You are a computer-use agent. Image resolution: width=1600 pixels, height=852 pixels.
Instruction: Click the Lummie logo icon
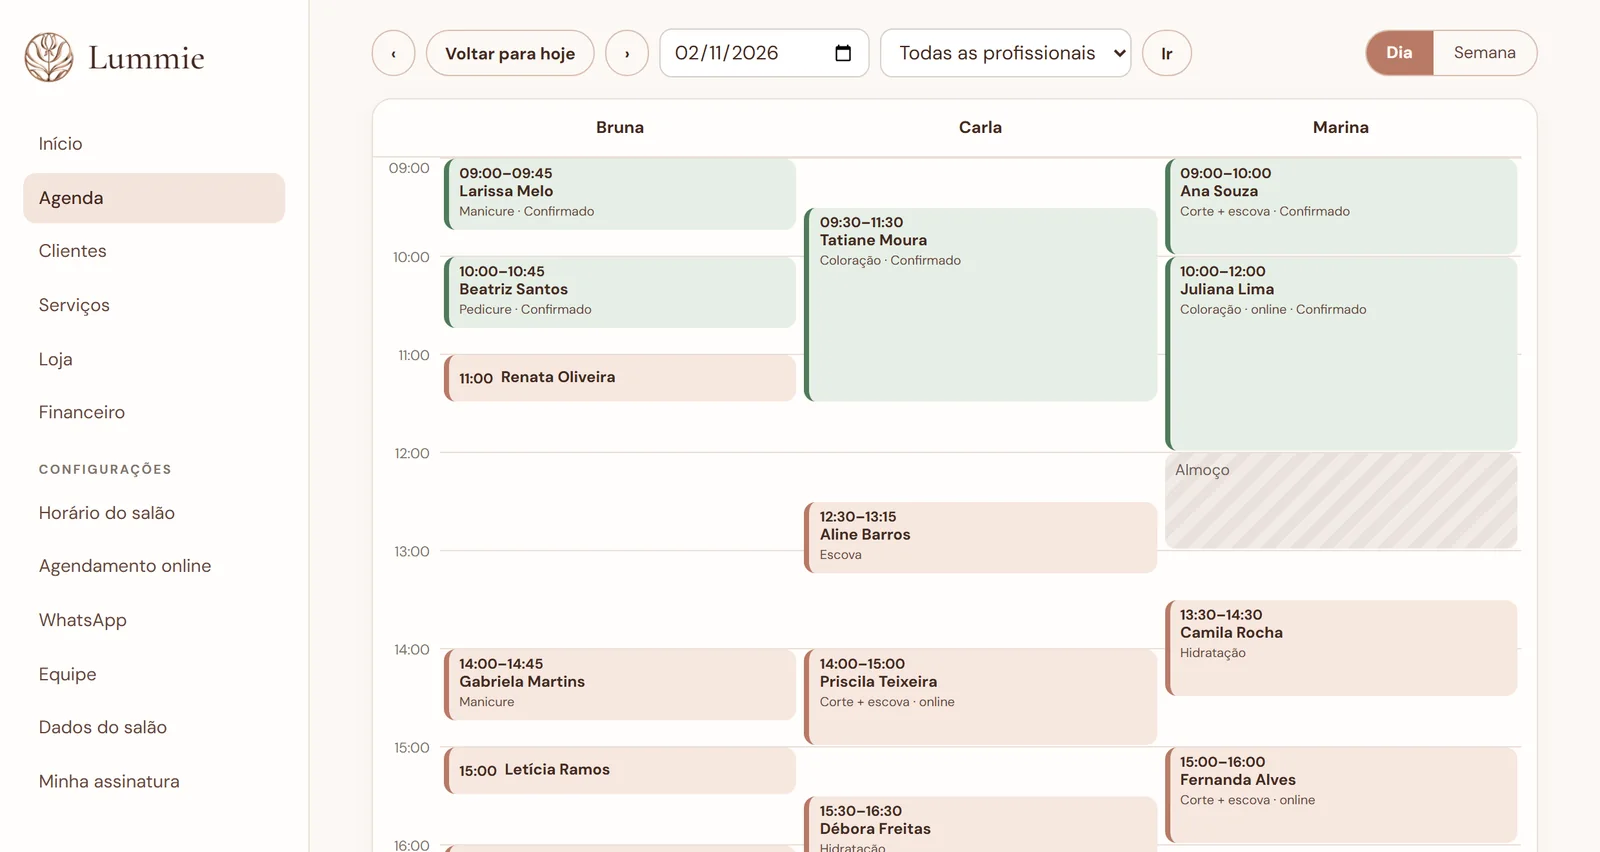tap(49, 57)
